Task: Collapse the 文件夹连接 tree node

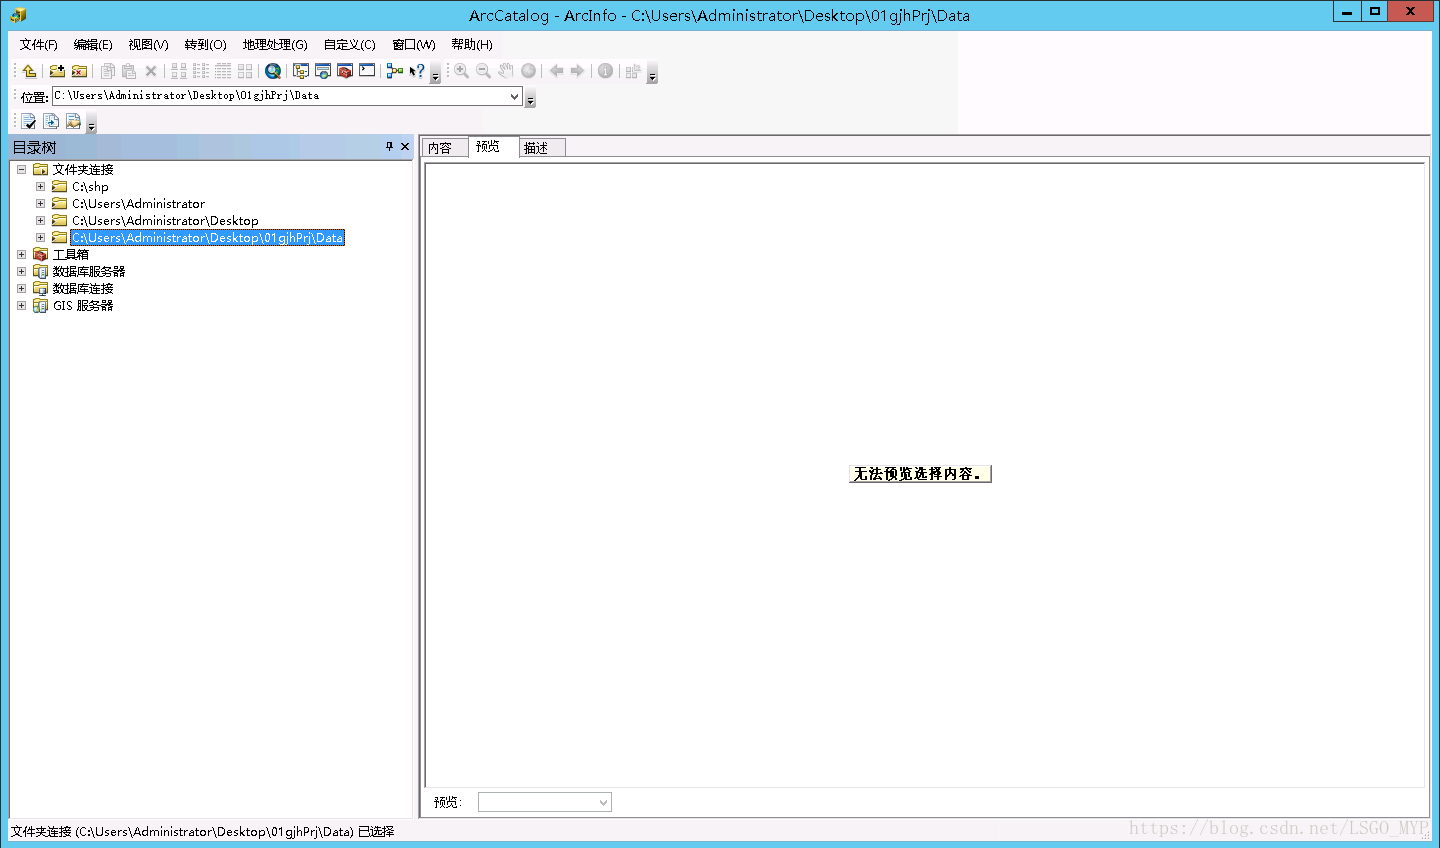Action: point(21,170)
